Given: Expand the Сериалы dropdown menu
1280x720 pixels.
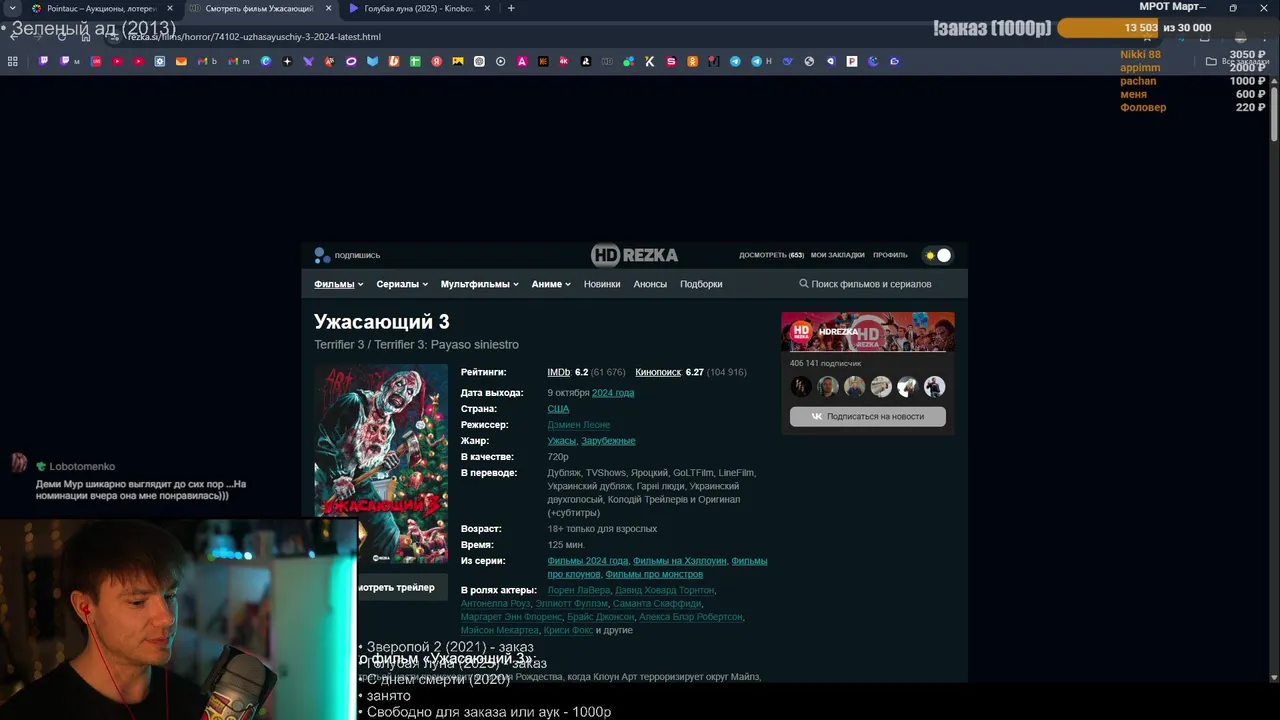Looking at the screenshot, I should [x=402, y=284].
